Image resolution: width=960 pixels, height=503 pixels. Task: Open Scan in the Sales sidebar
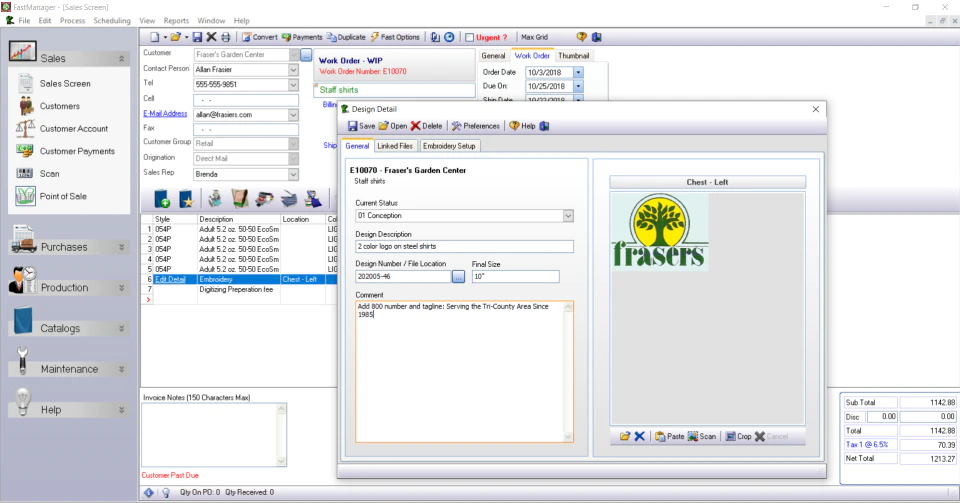[50, 174]
